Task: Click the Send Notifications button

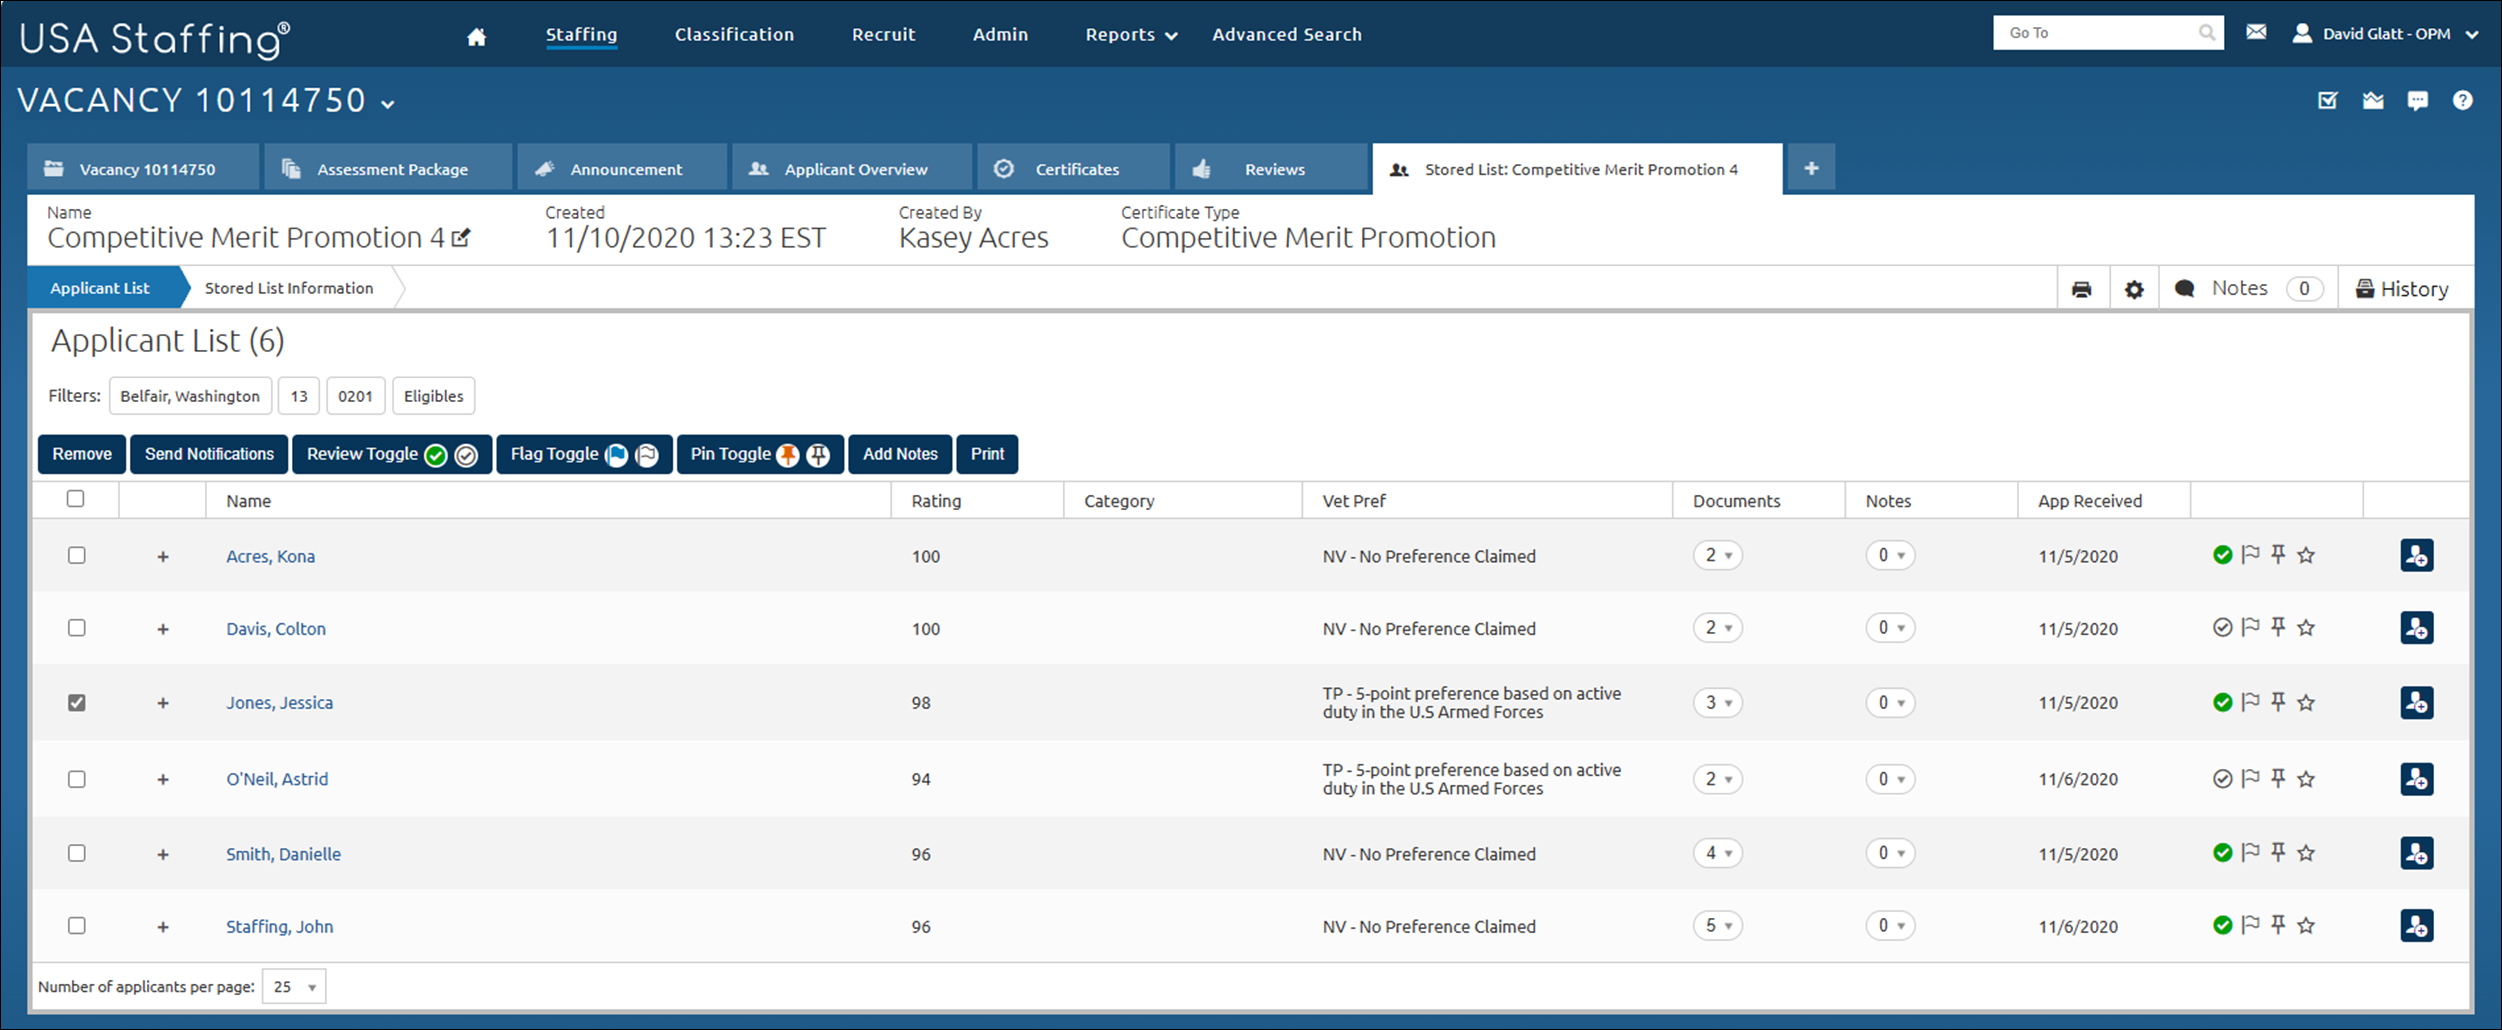Action: 208,454
